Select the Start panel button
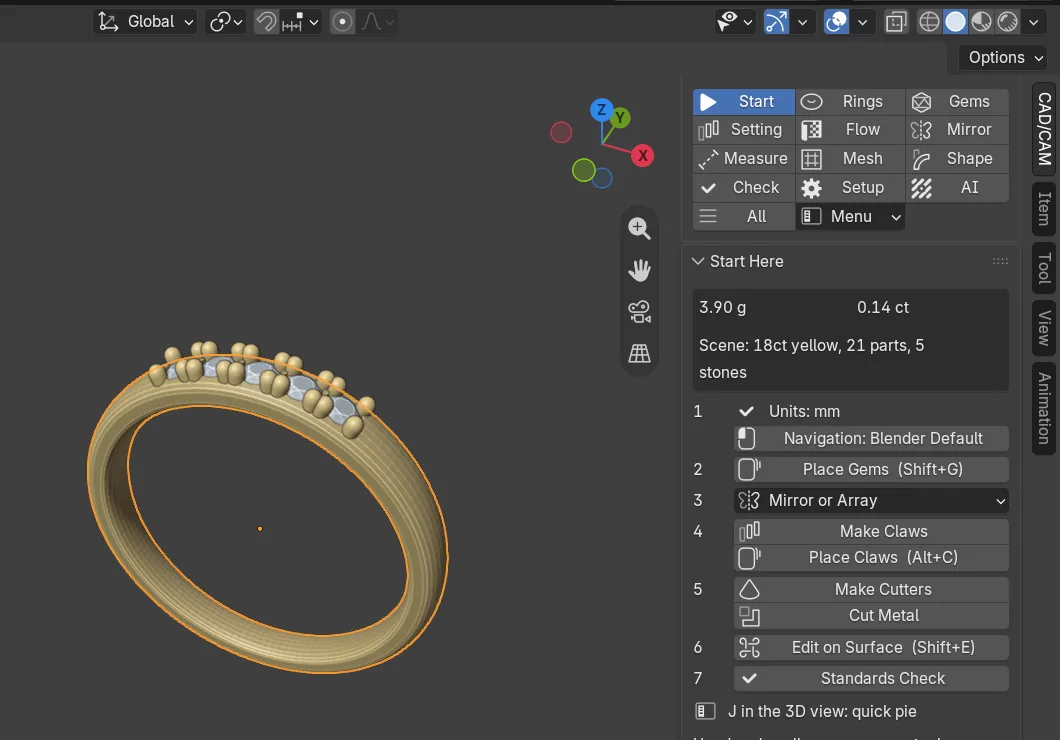Viewport: 1060px width, 740px height. (x=744, y=101)
